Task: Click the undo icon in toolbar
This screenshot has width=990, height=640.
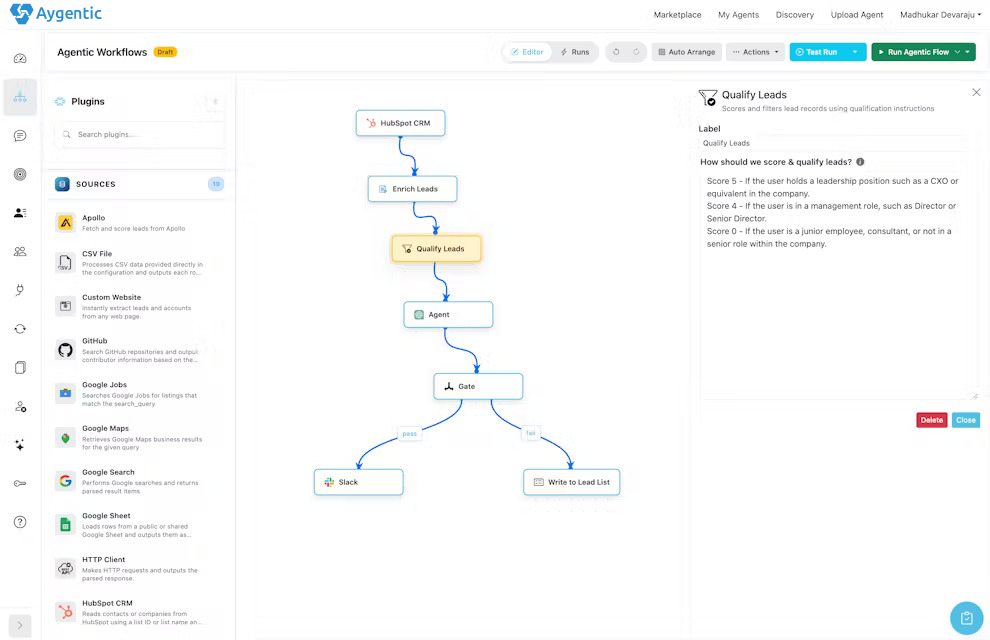Action: pyautogui.click(x=616, y=52)
